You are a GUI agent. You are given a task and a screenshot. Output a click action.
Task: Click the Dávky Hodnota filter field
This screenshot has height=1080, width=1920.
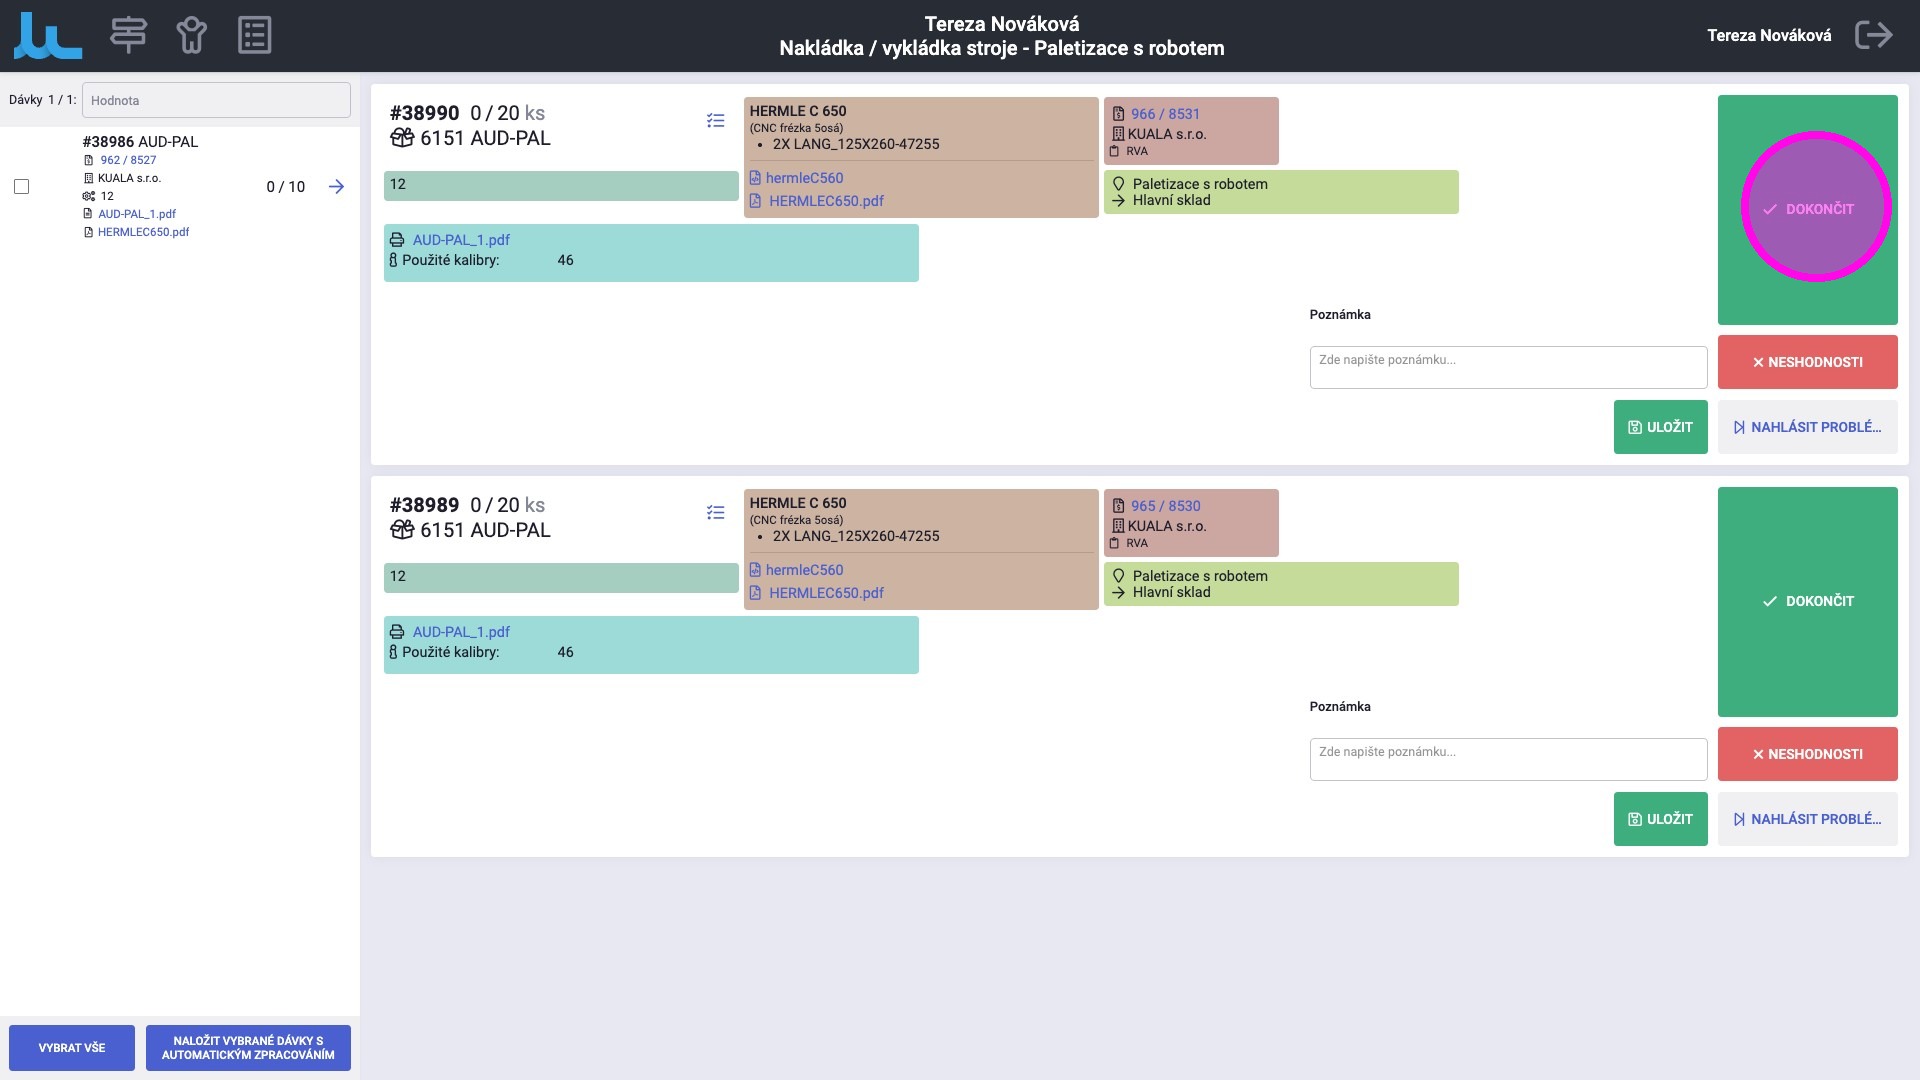tap(216, 100)
